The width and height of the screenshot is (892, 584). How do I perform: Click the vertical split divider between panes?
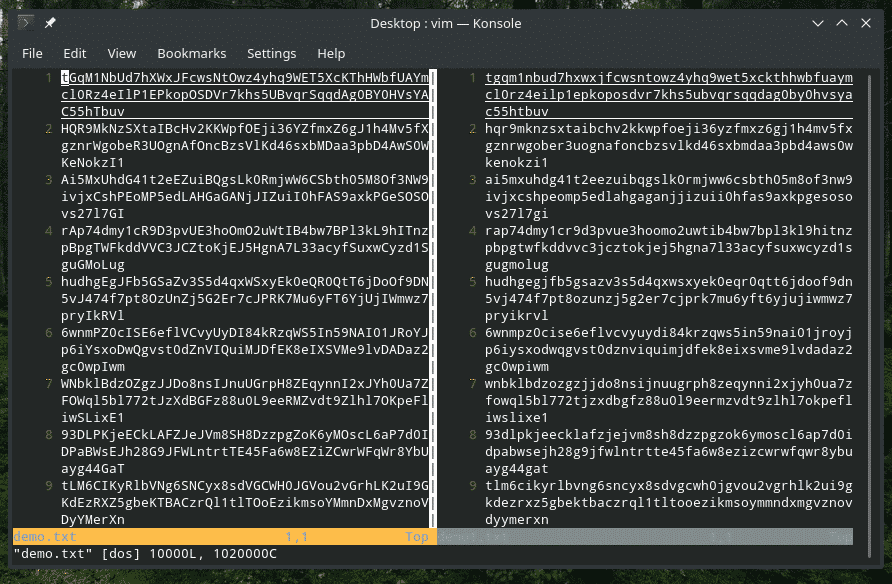pyautogui.click(x=433, y=300)
